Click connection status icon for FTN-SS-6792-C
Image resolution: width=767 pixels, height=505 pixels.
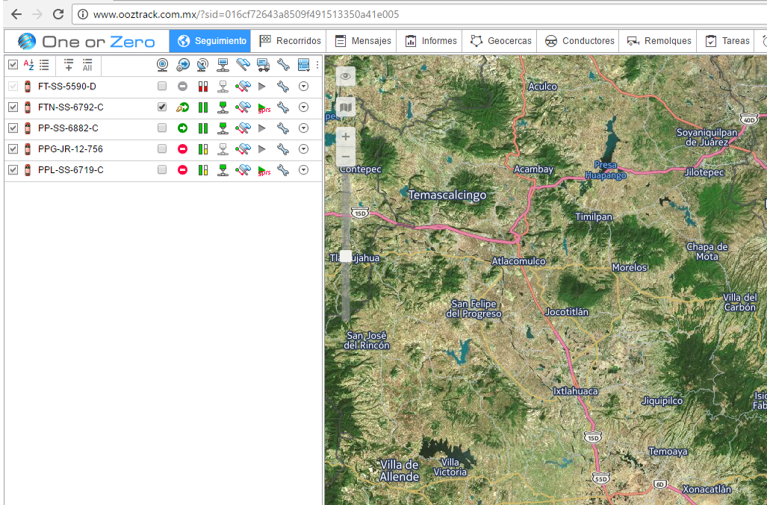pos(223,107)
